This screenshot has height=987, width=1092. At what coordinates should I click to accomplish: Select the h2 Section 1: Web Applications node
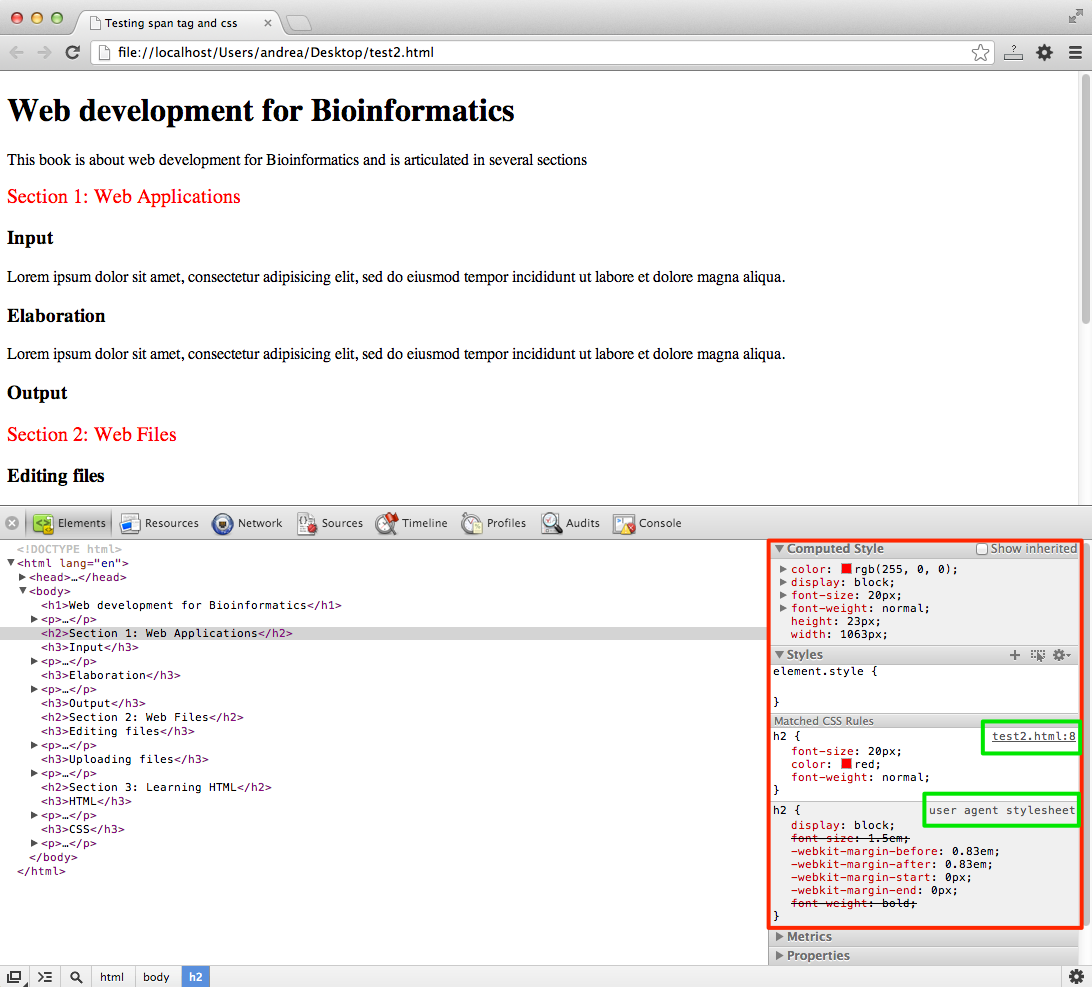[166, 633]
